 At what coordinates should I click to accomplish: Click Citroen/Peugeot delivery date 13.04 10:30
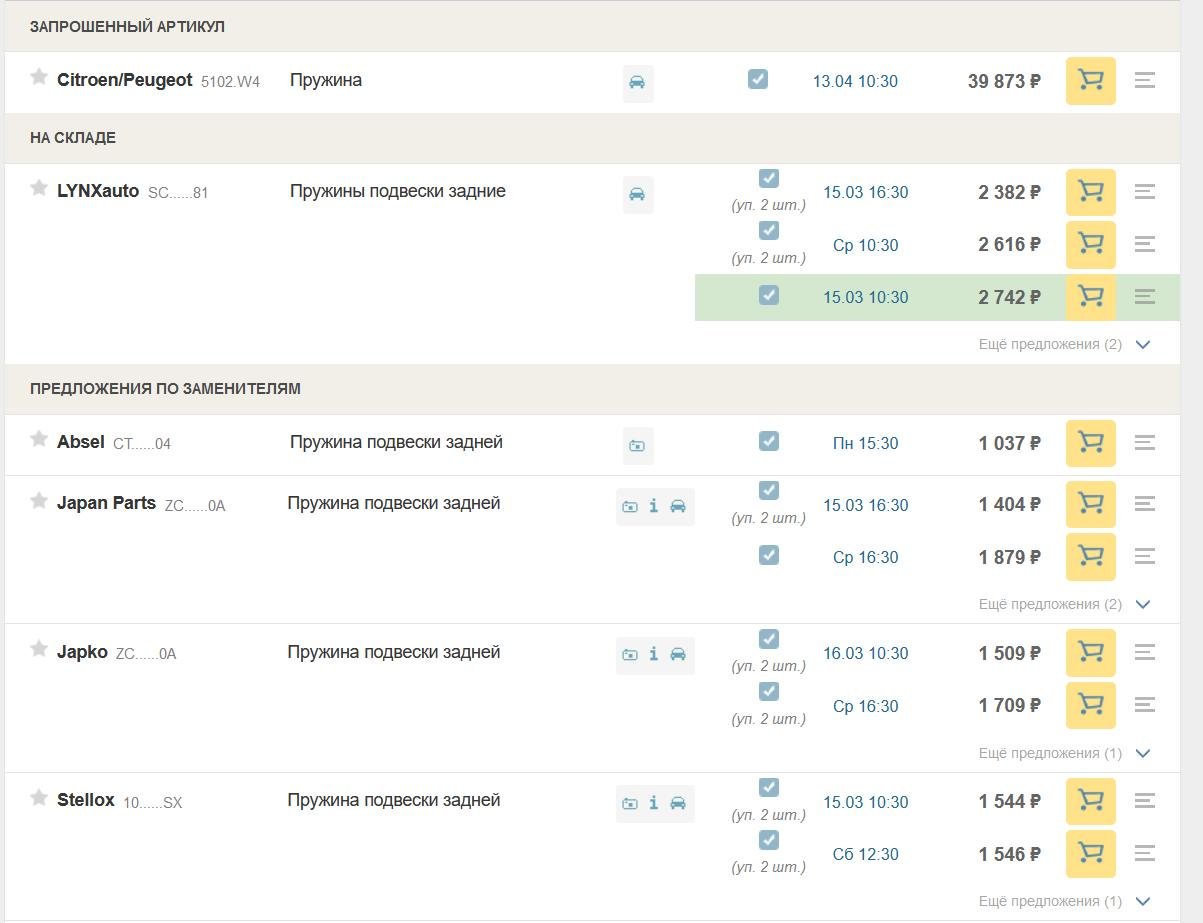coord(855,82)
